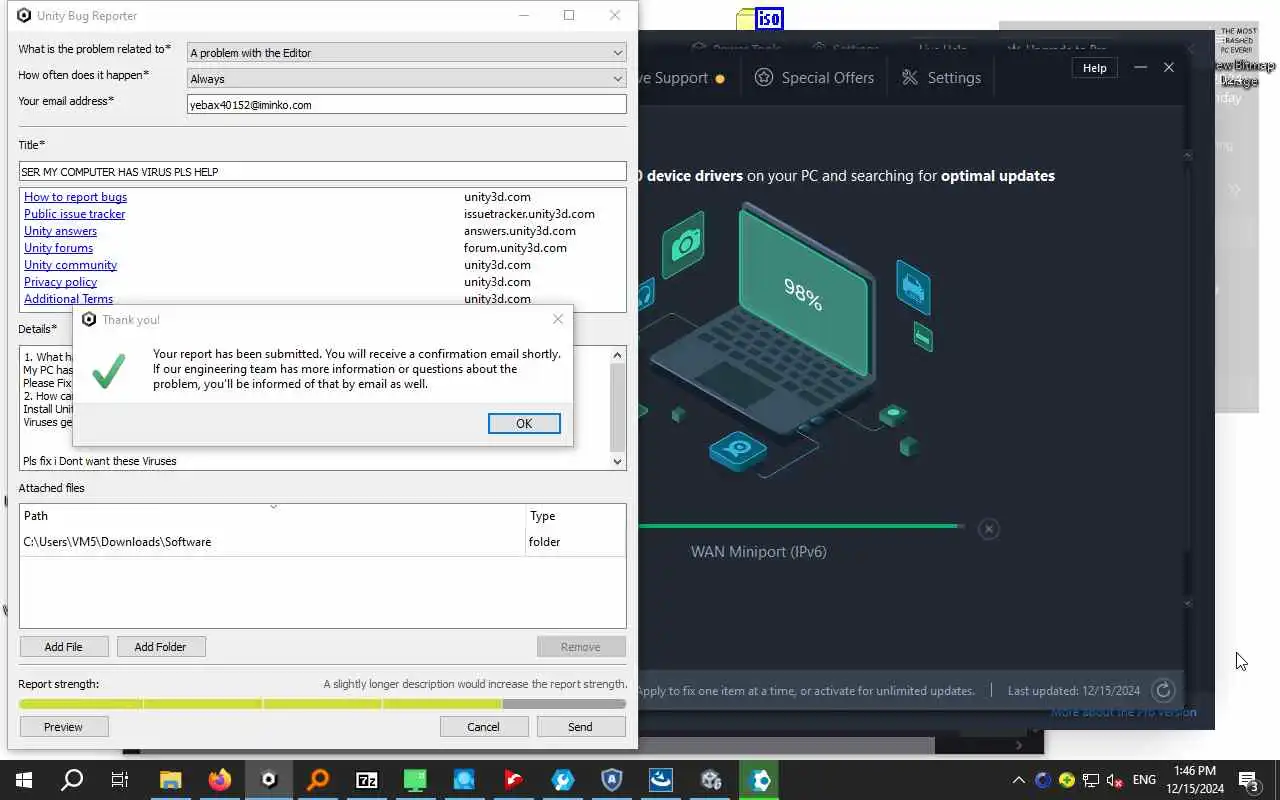This screenshot has height=800, width=1280.
Task: Open the ISO file icon on desktop
Action: 760,19
